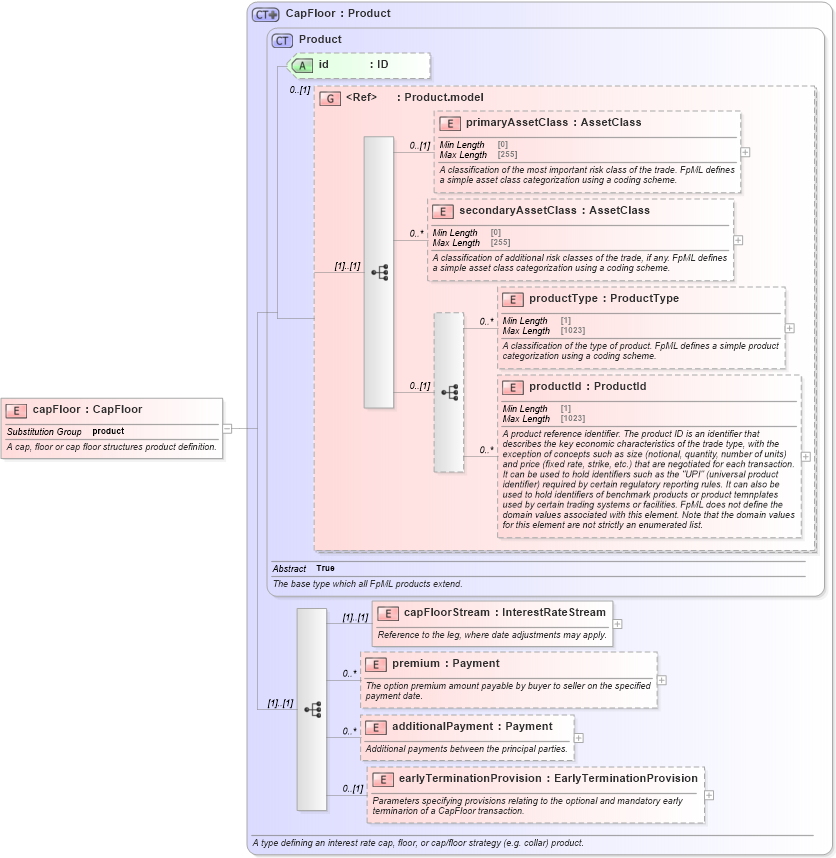Click the connector square beside the capFloor box
Screen dimensions: 836x858
(228, 428)
